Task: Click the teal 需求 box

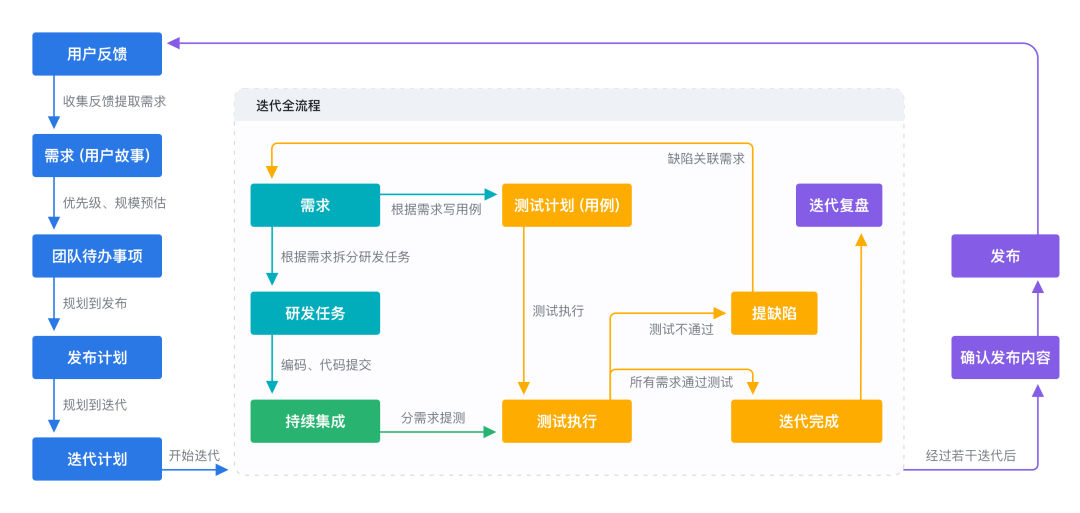Action: (x=315, y=205)
